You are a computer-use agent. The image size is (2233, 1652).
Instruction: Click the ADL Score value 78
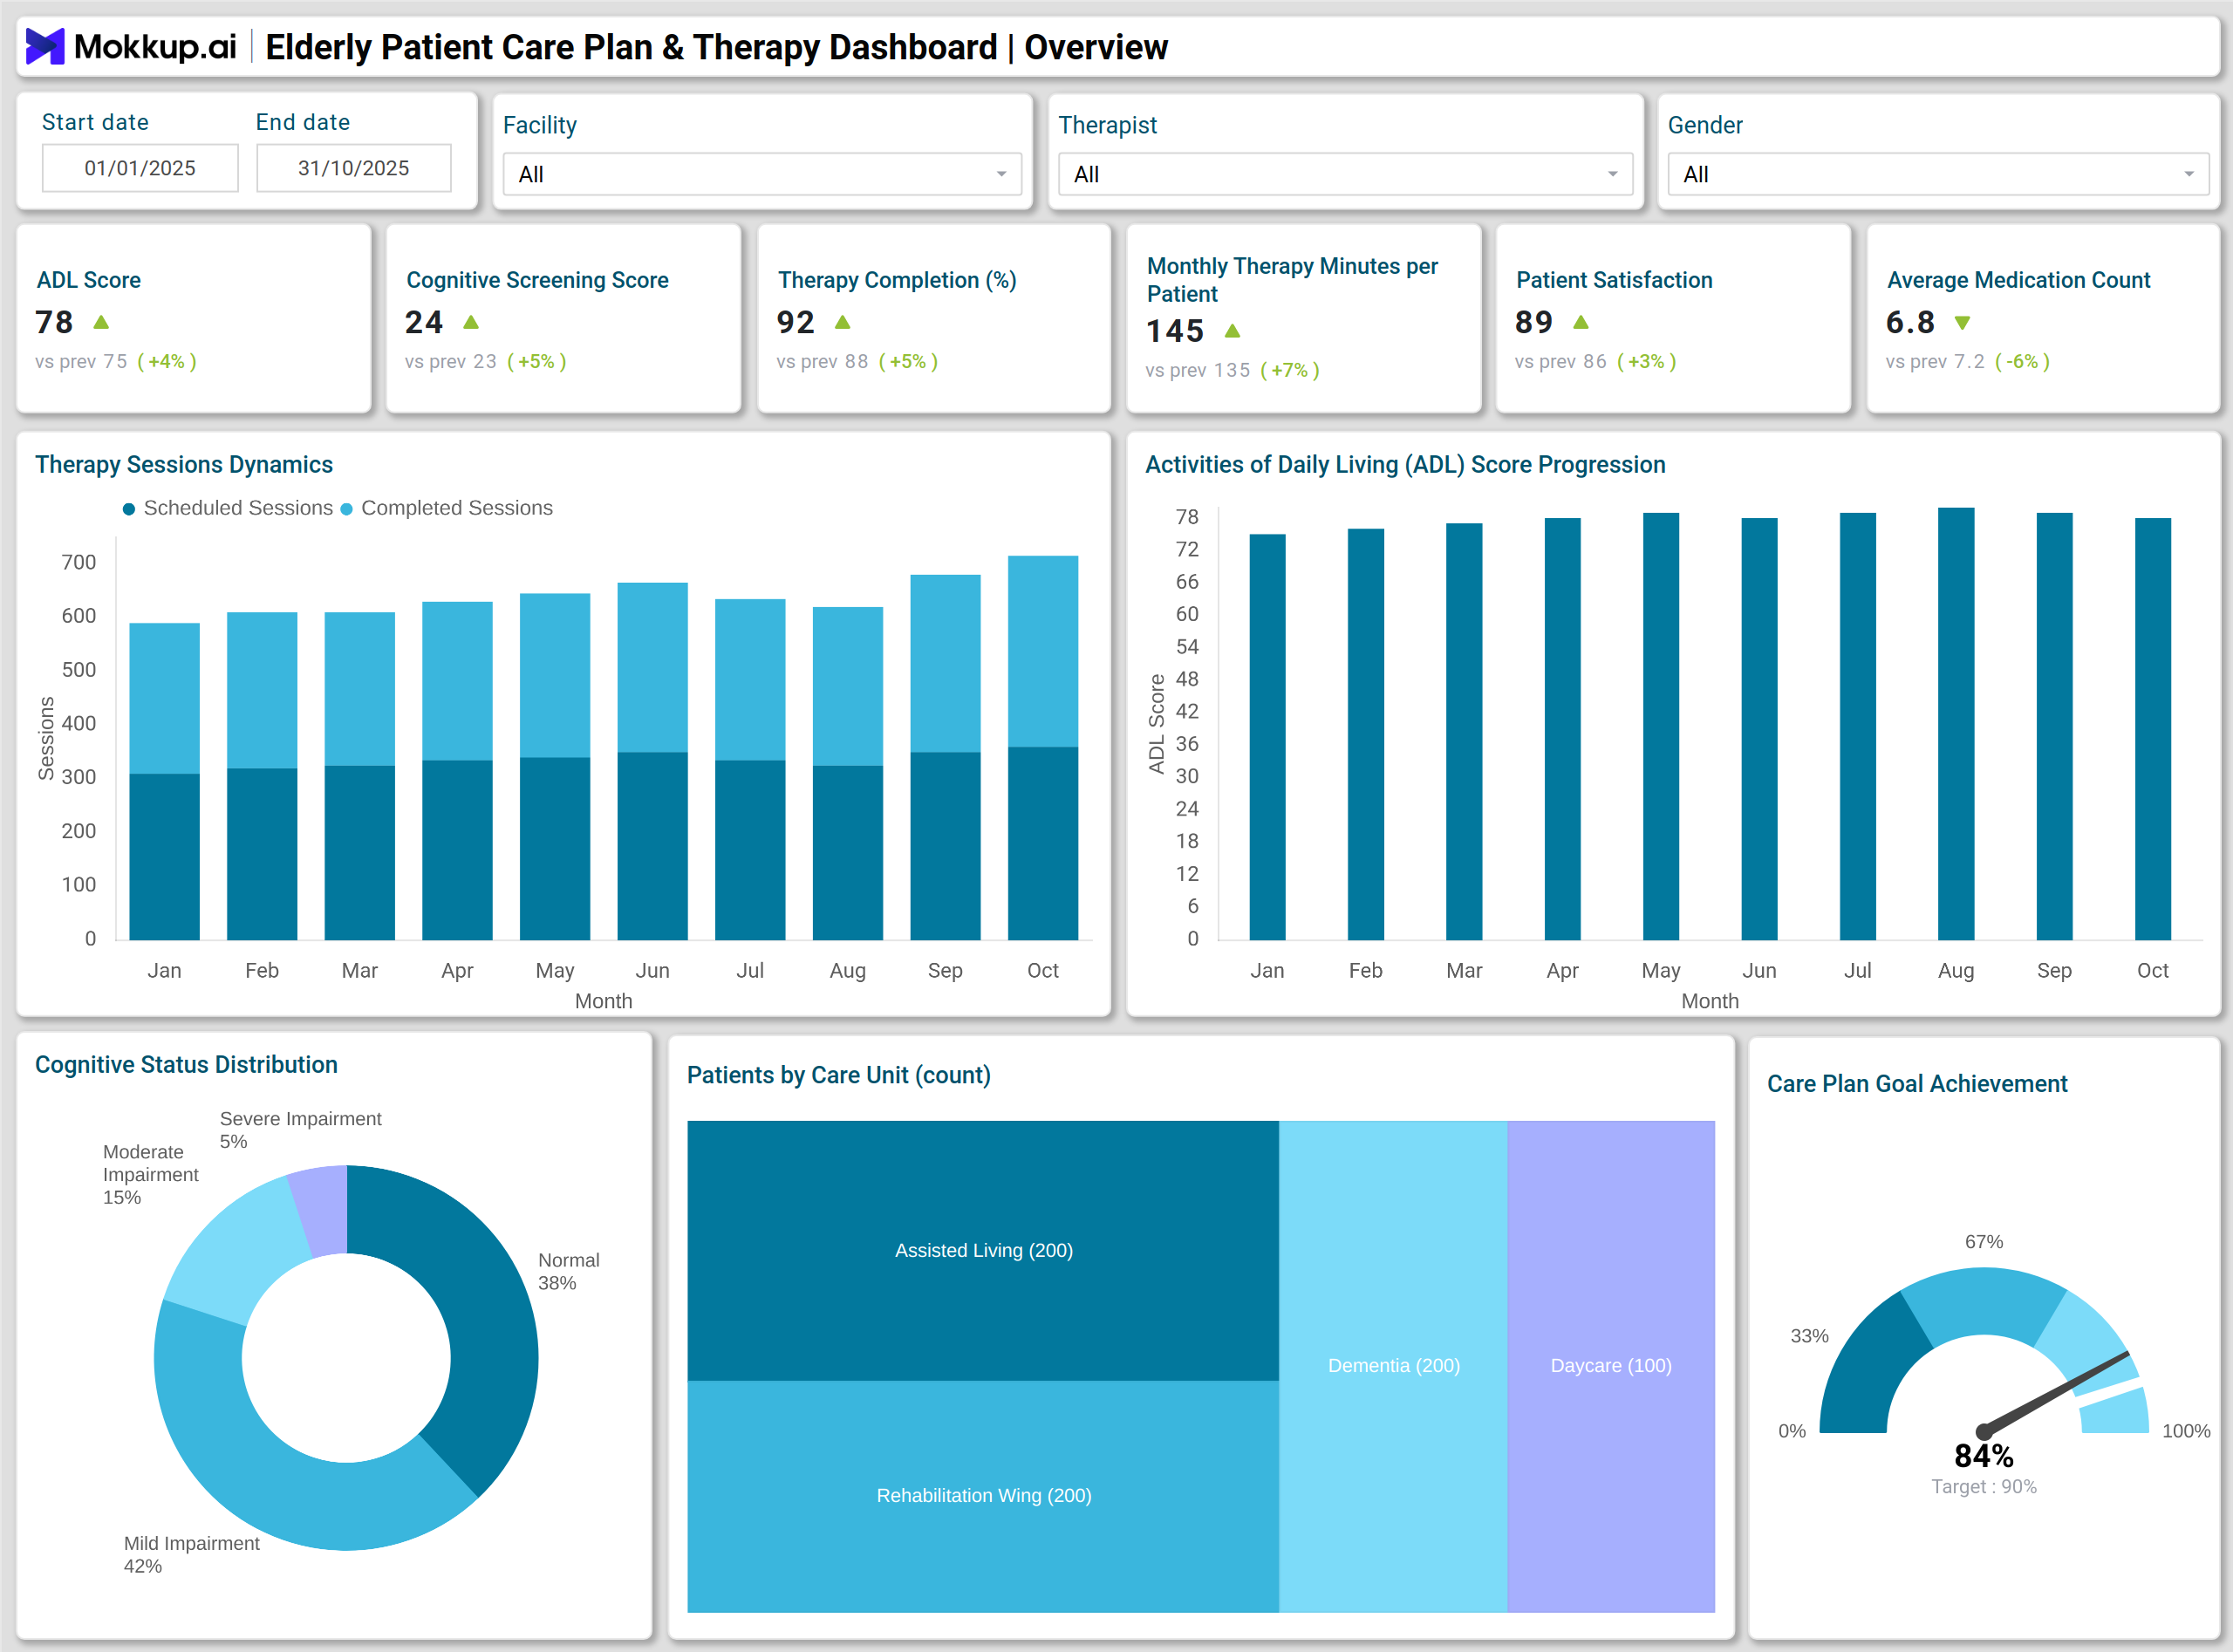[54, 322]
